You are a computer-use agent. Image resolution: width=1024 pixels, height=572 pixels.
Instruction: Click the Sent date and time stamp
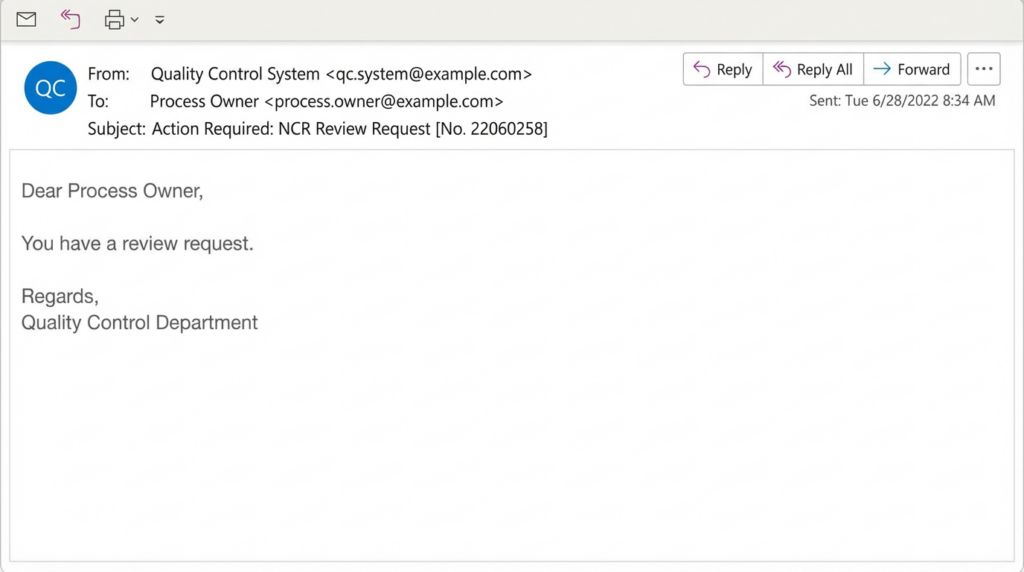(x=902, y=101)
